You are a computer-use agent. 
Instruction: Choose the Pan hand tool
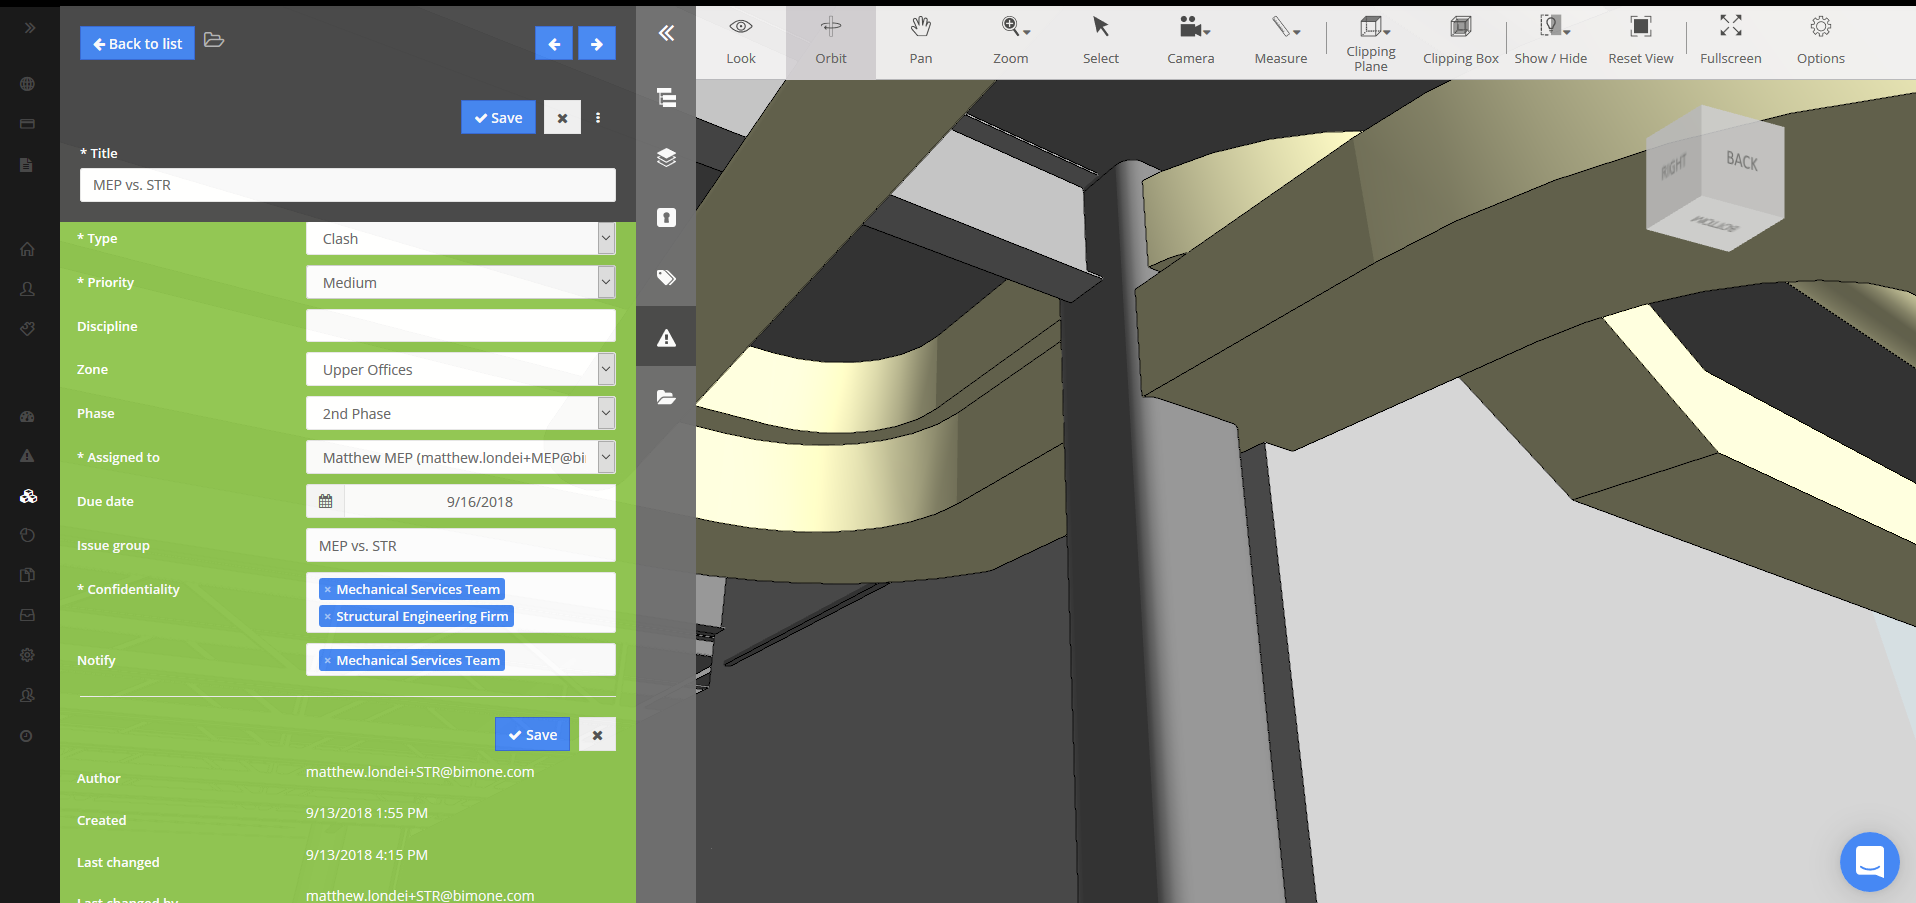[x=921, y=42]
